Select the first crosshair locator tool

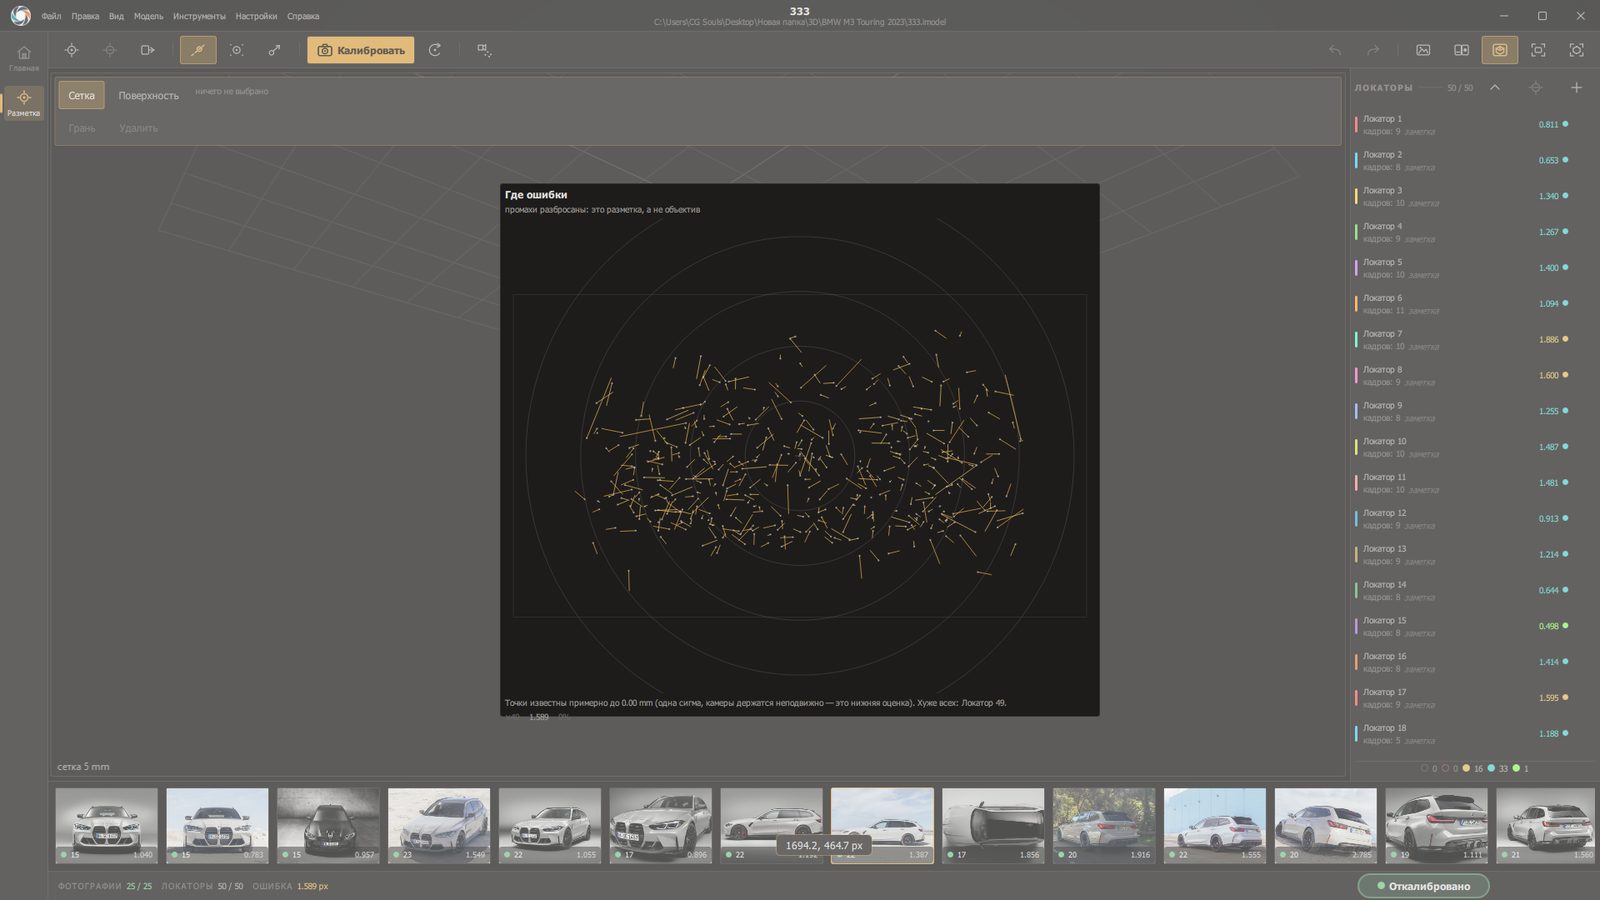pyautogui.click(x=72, y=50)
